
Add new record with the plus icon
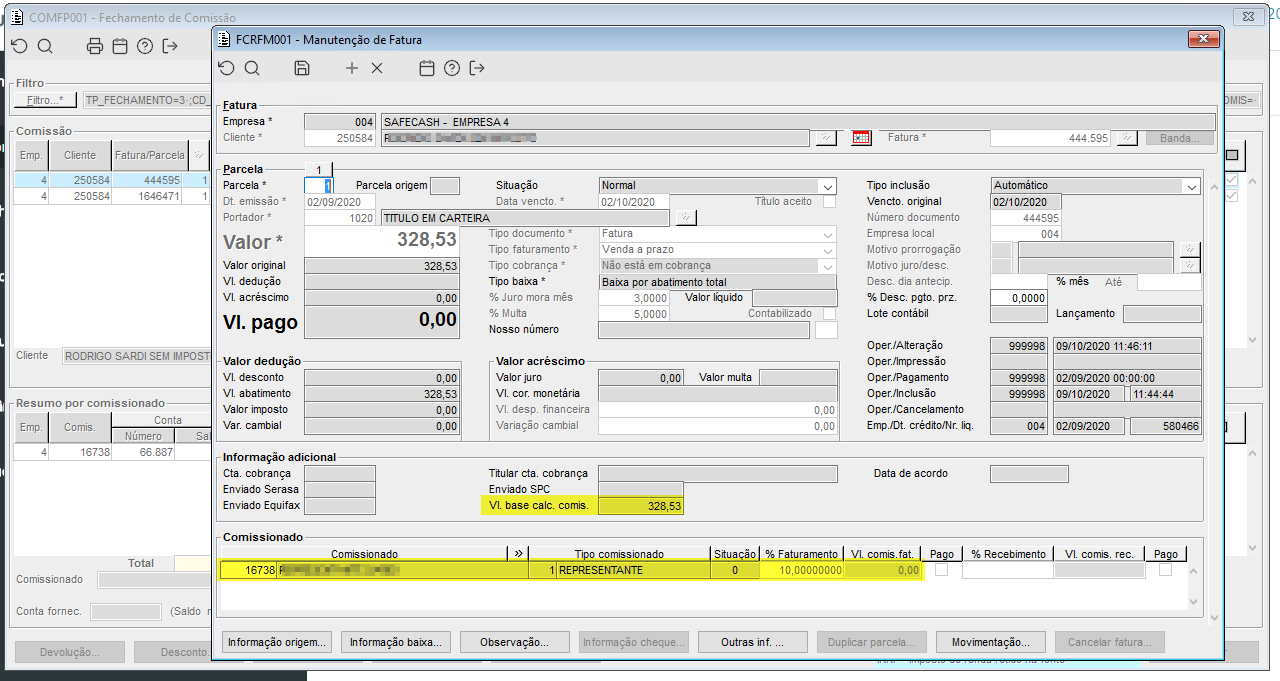pos(351,68)
